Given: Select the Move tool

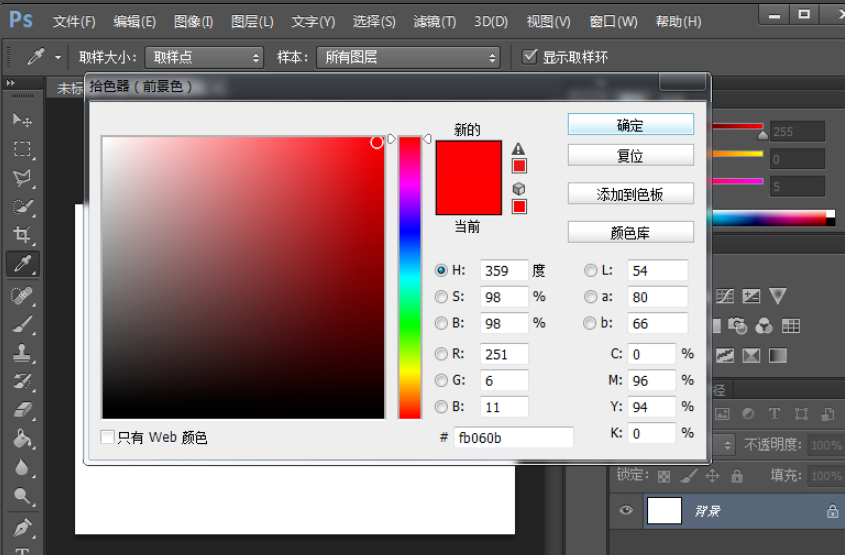Looking at the screenshot, I should (x=22, y=120).
